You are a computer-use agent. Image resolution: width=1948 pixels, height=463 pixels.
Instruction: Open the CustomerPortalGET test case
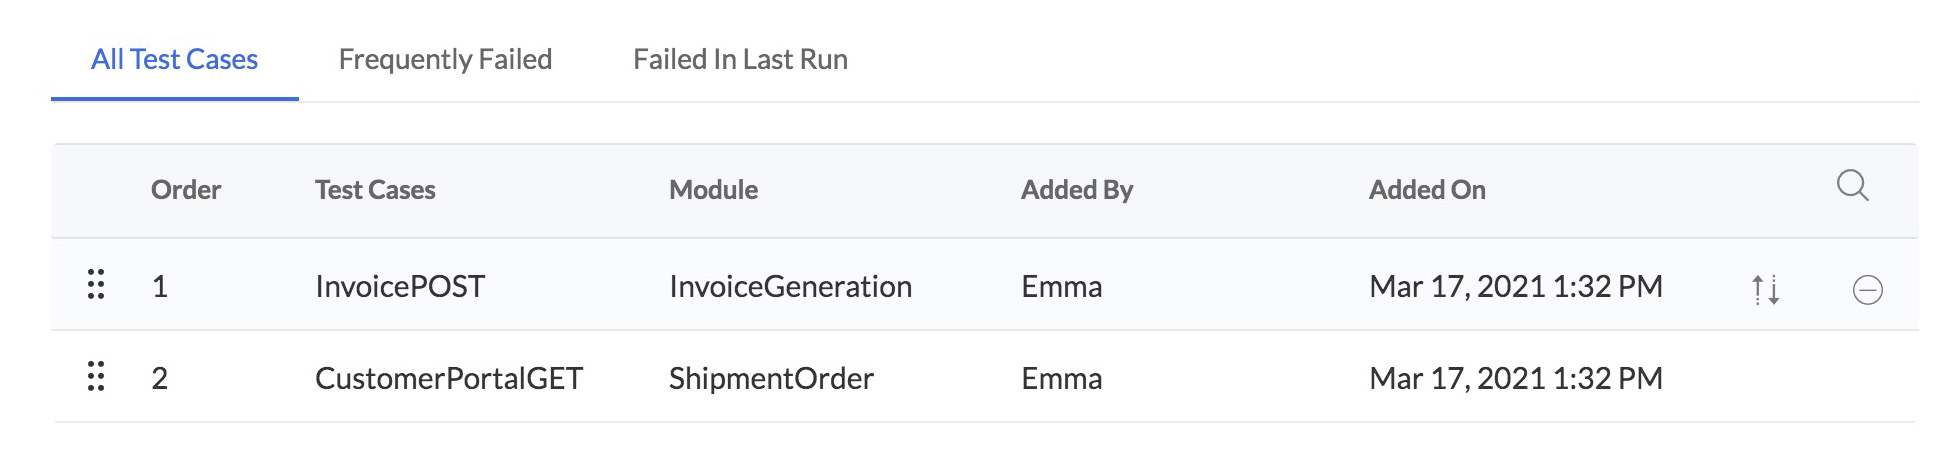point(448,379)
